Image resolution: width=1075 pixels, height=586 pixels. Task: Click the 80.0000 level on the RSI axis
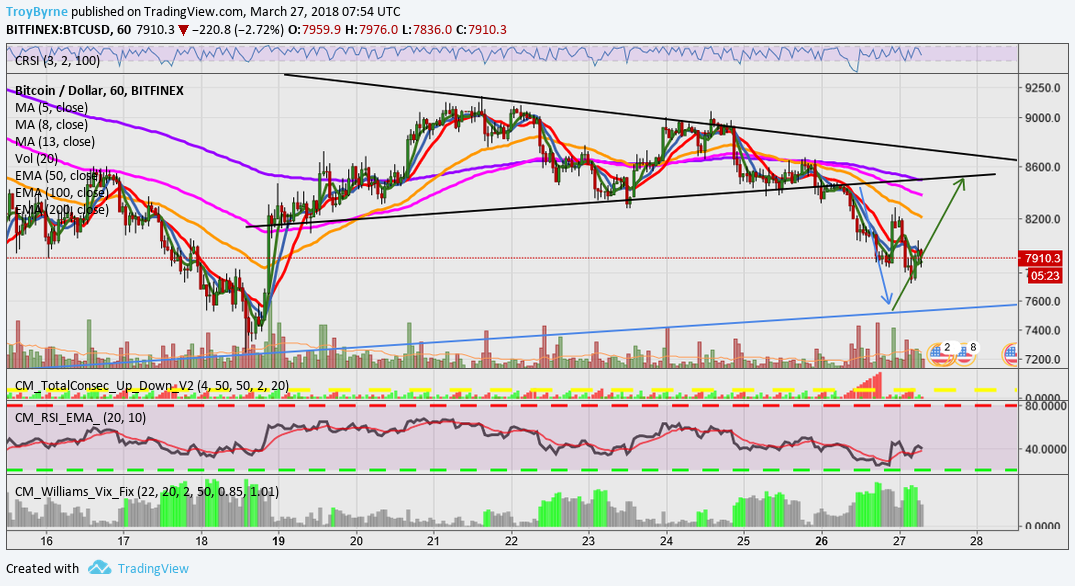pos(1046,406)
